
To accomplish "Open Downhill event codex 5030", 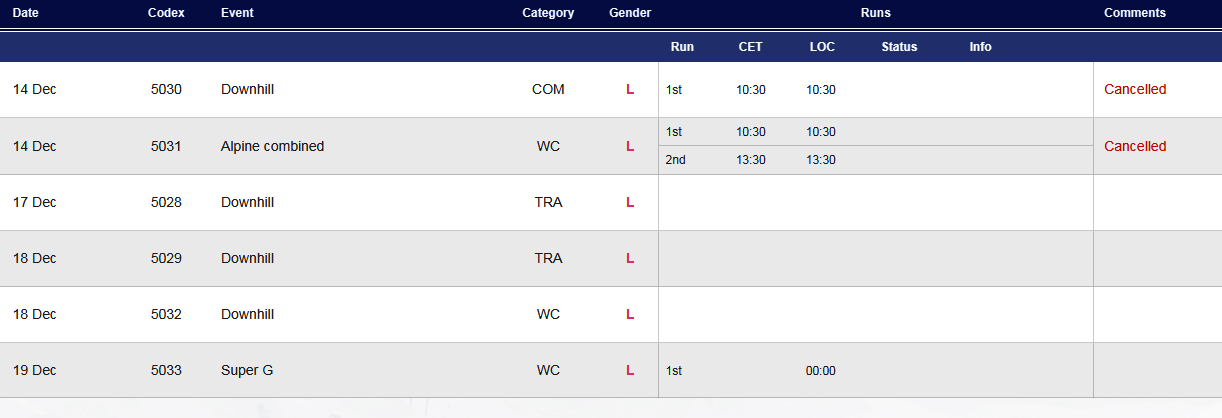I will [x=611, y=89].
